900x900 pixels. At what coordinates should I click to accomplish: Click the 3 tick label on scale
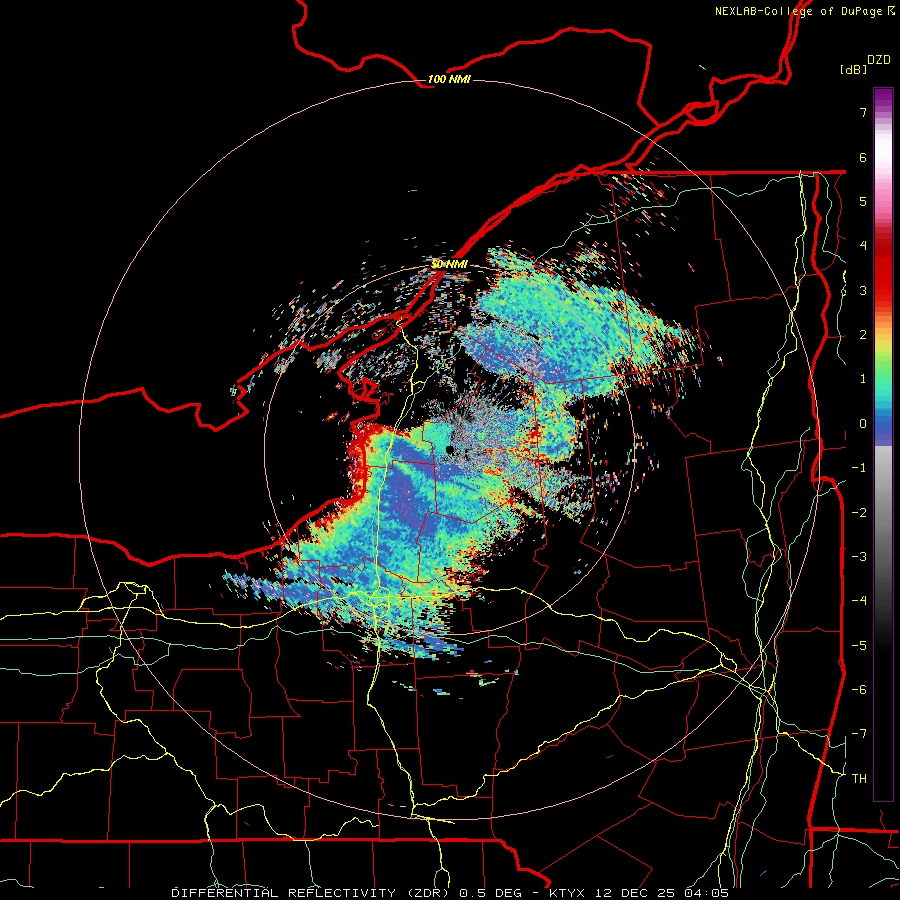[863, 290]
